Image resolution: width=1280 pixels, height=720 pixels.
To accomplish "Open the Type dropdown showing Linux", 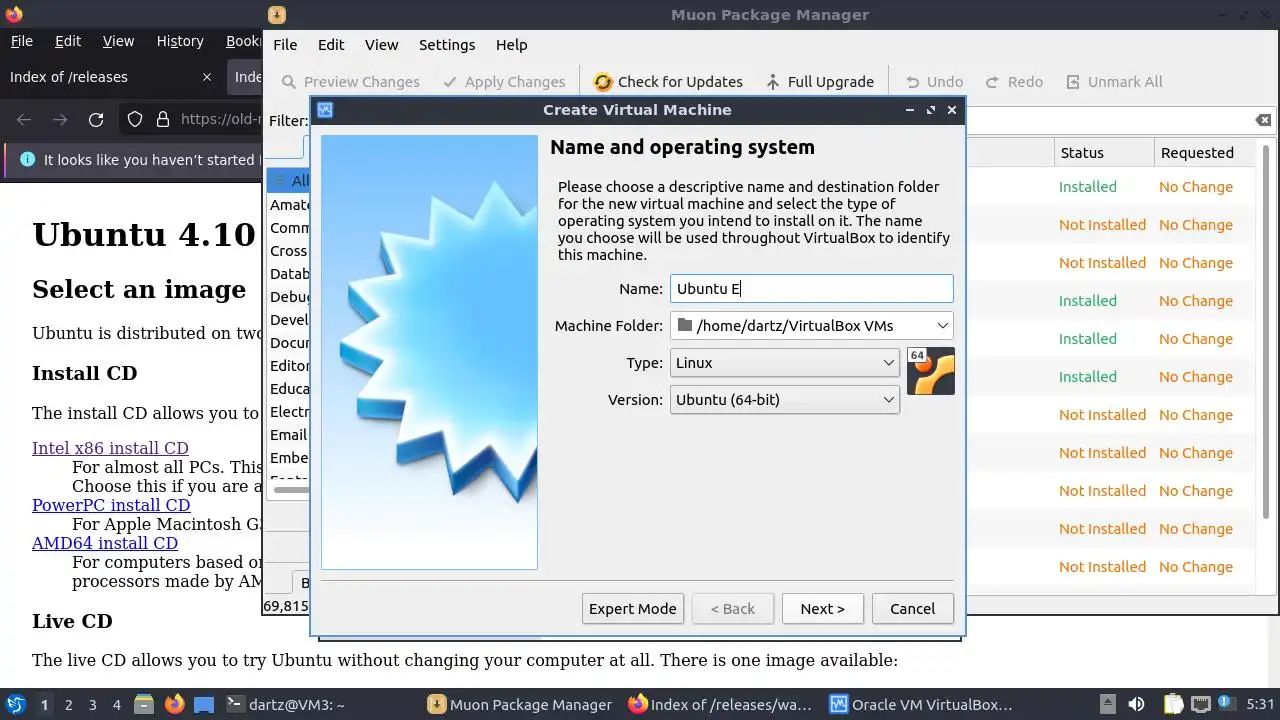I will 784,363.
